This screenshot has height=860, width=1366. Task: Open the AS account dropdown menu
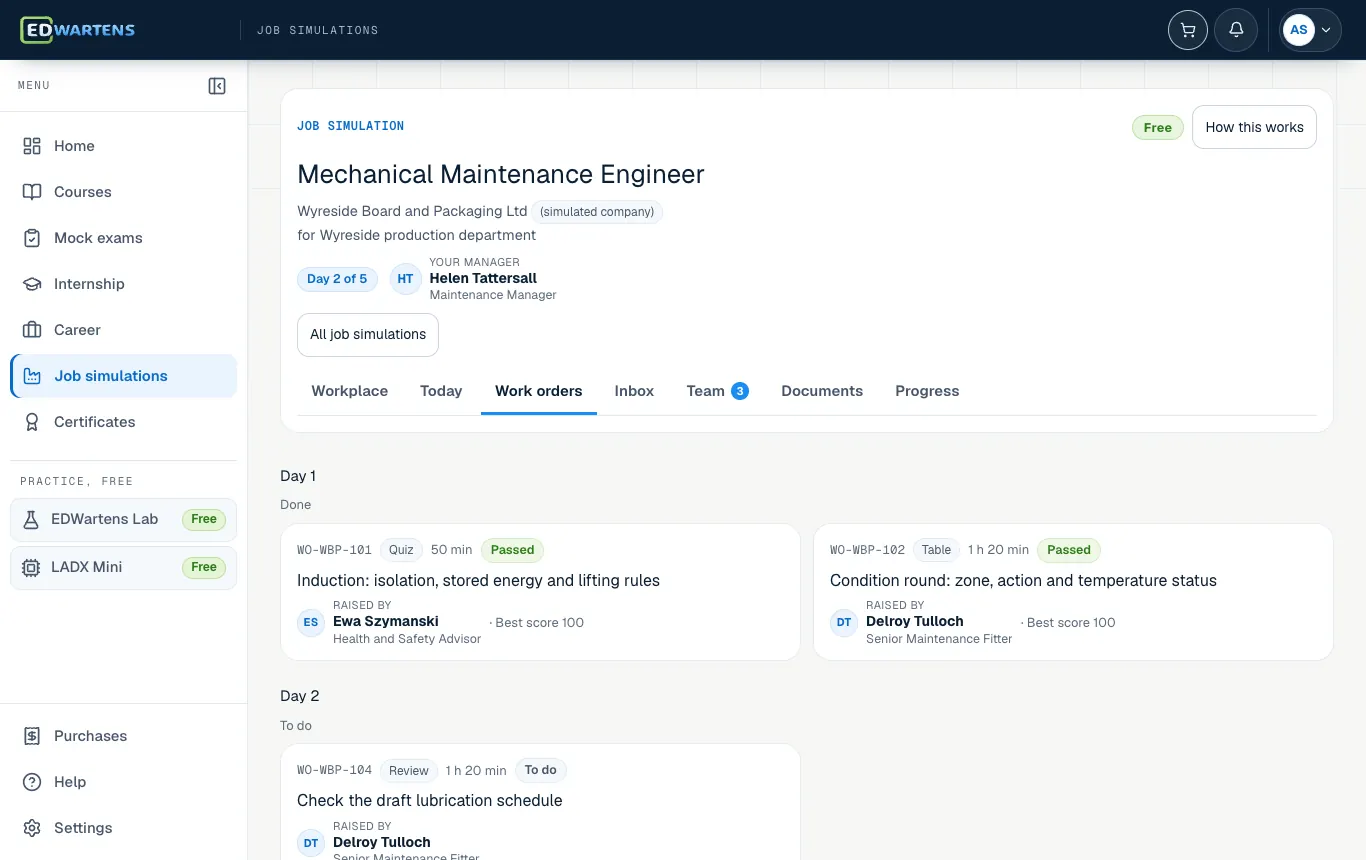1311,30
